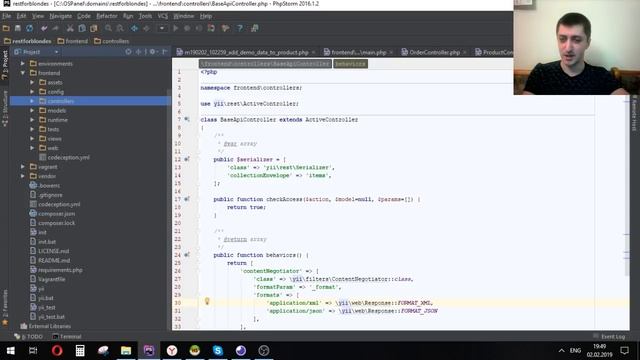Click the Open folder toolbar icon
Viewport: 640px width, 360px height.
point(6,28)
